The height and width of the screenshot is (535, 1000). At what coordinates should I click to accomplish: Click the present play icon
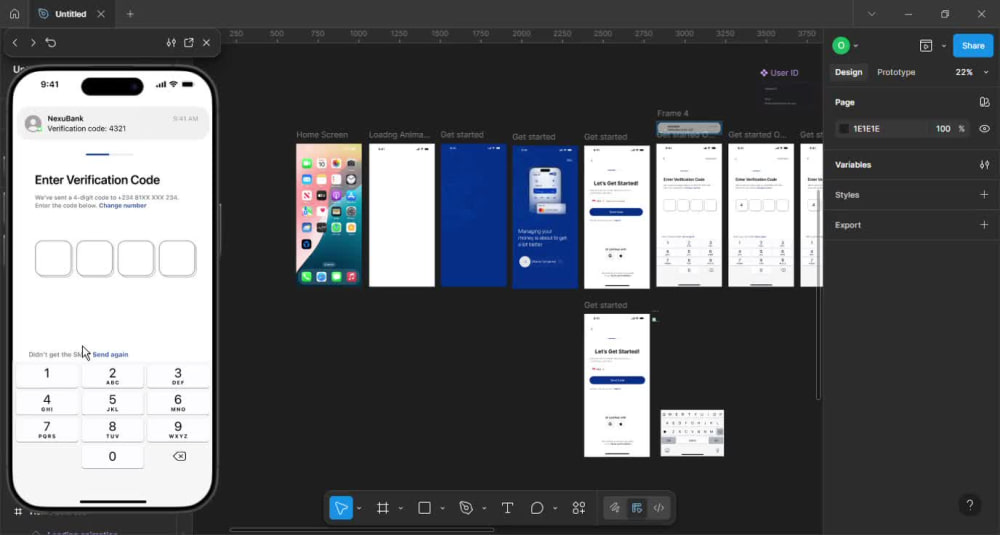[926, 45]
